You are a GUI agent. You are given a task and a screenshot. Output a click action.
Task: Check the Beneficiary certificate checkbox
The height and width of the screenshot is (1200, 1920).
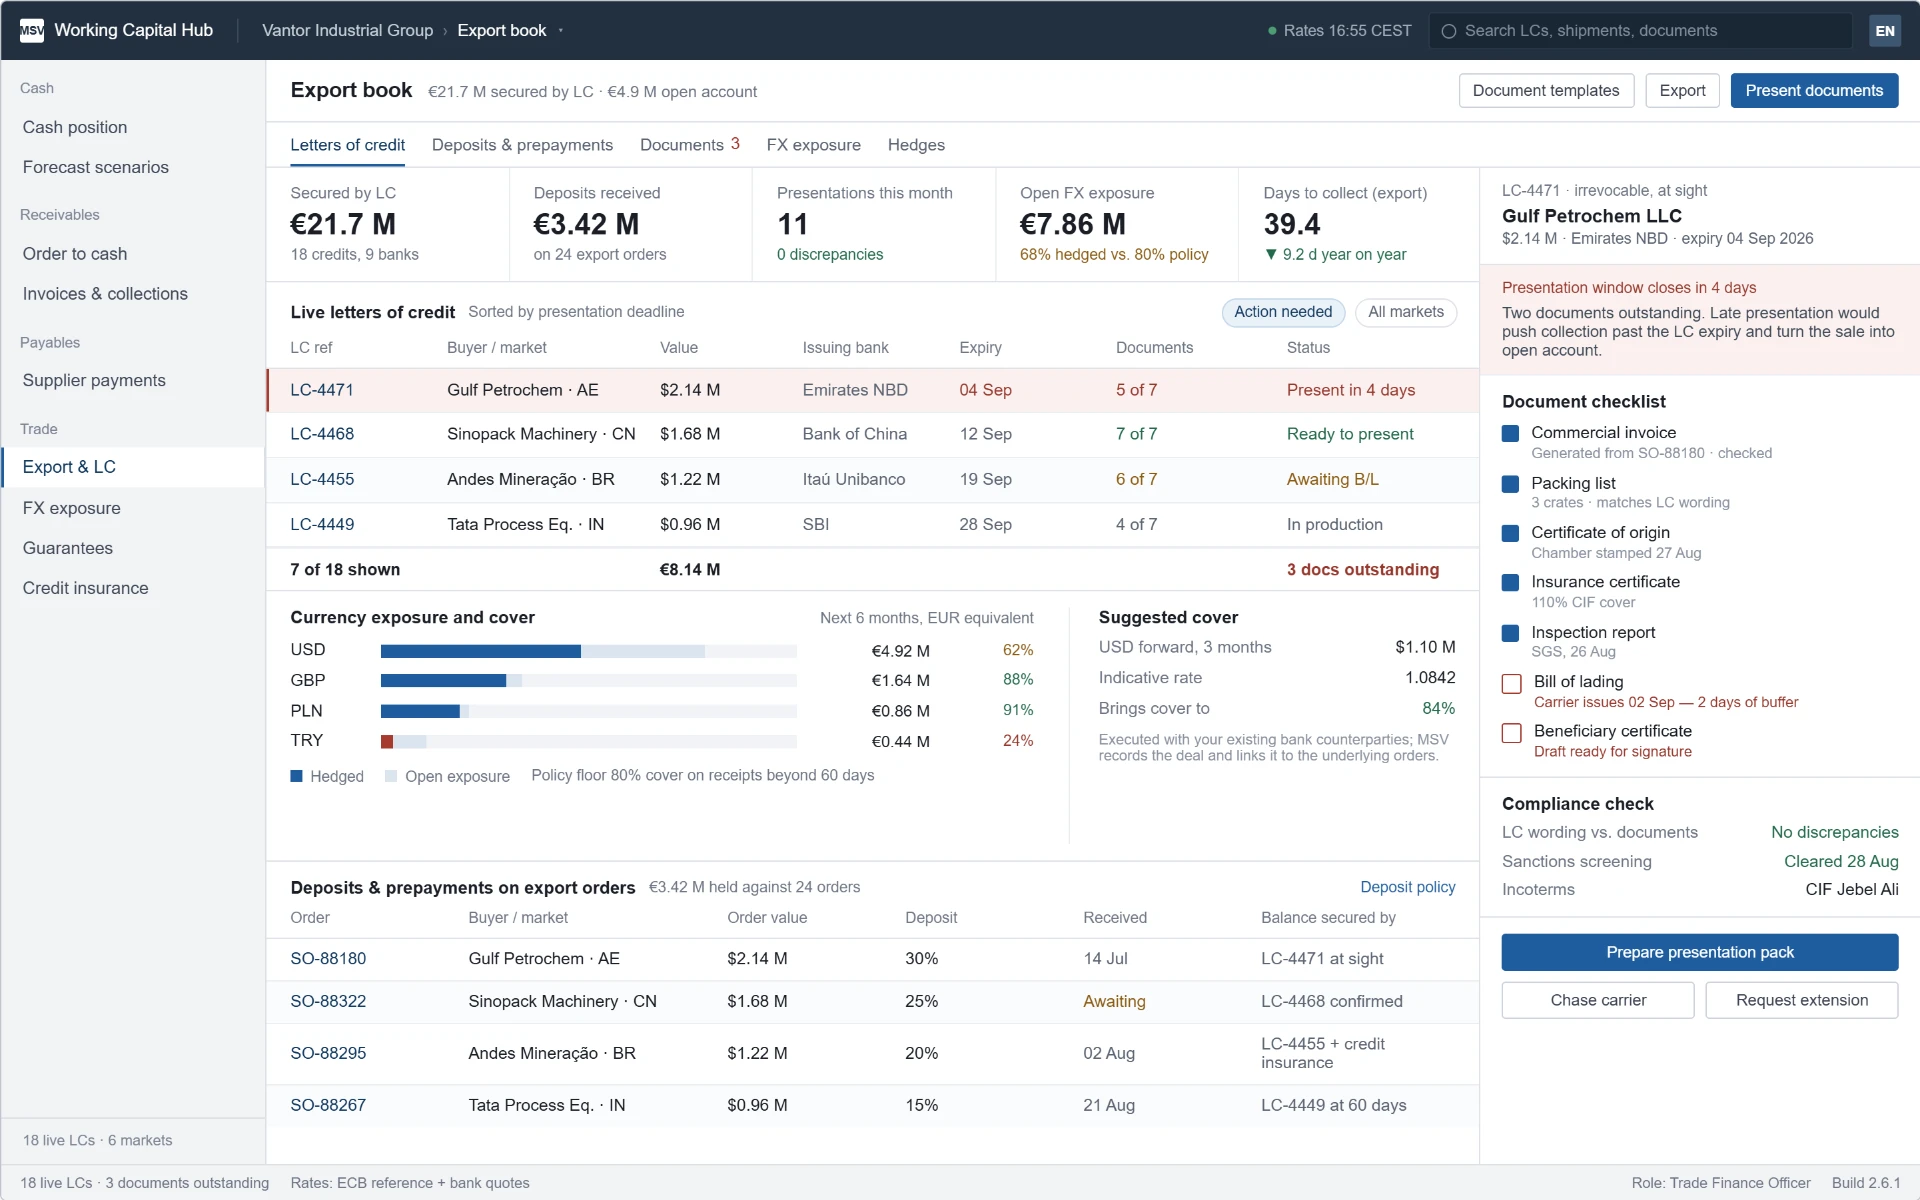point(1512,733)
